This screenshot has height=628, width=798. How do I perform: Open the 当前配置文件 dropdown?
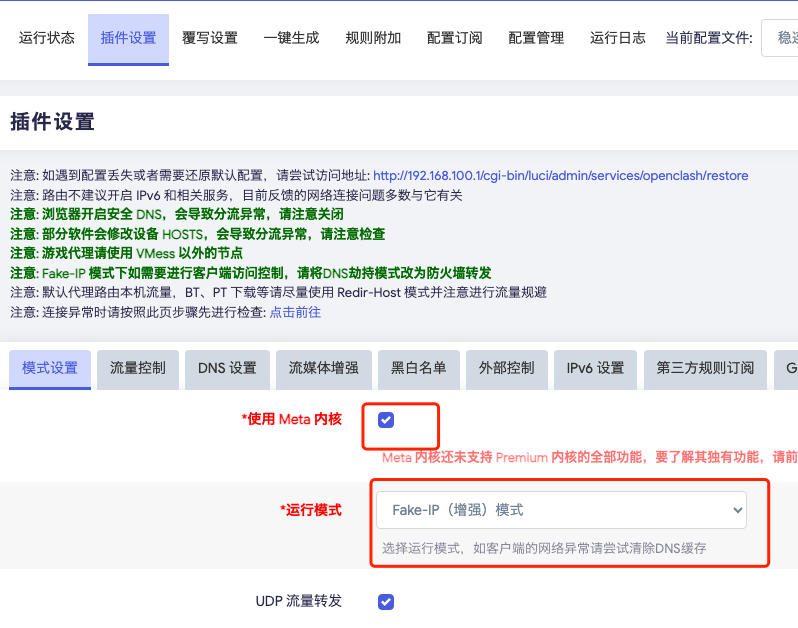(780, 38)
